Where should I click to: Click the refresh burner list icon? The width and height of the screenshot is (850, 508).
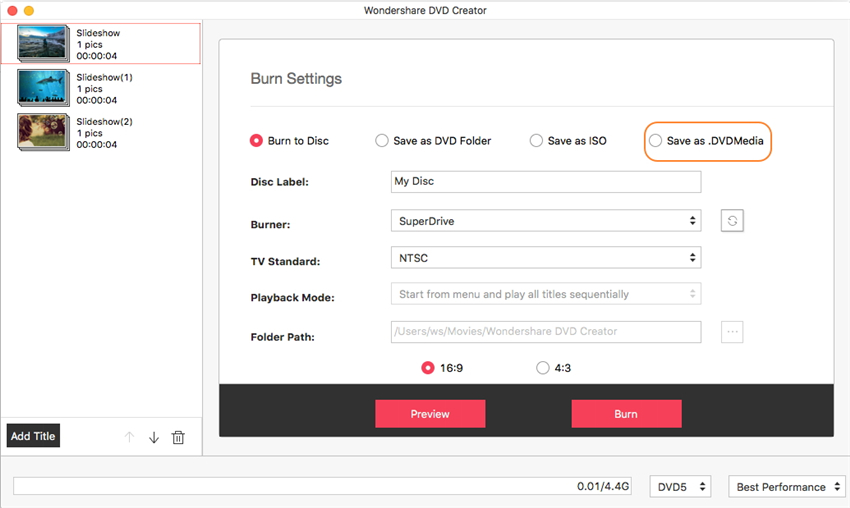[732, 221]
